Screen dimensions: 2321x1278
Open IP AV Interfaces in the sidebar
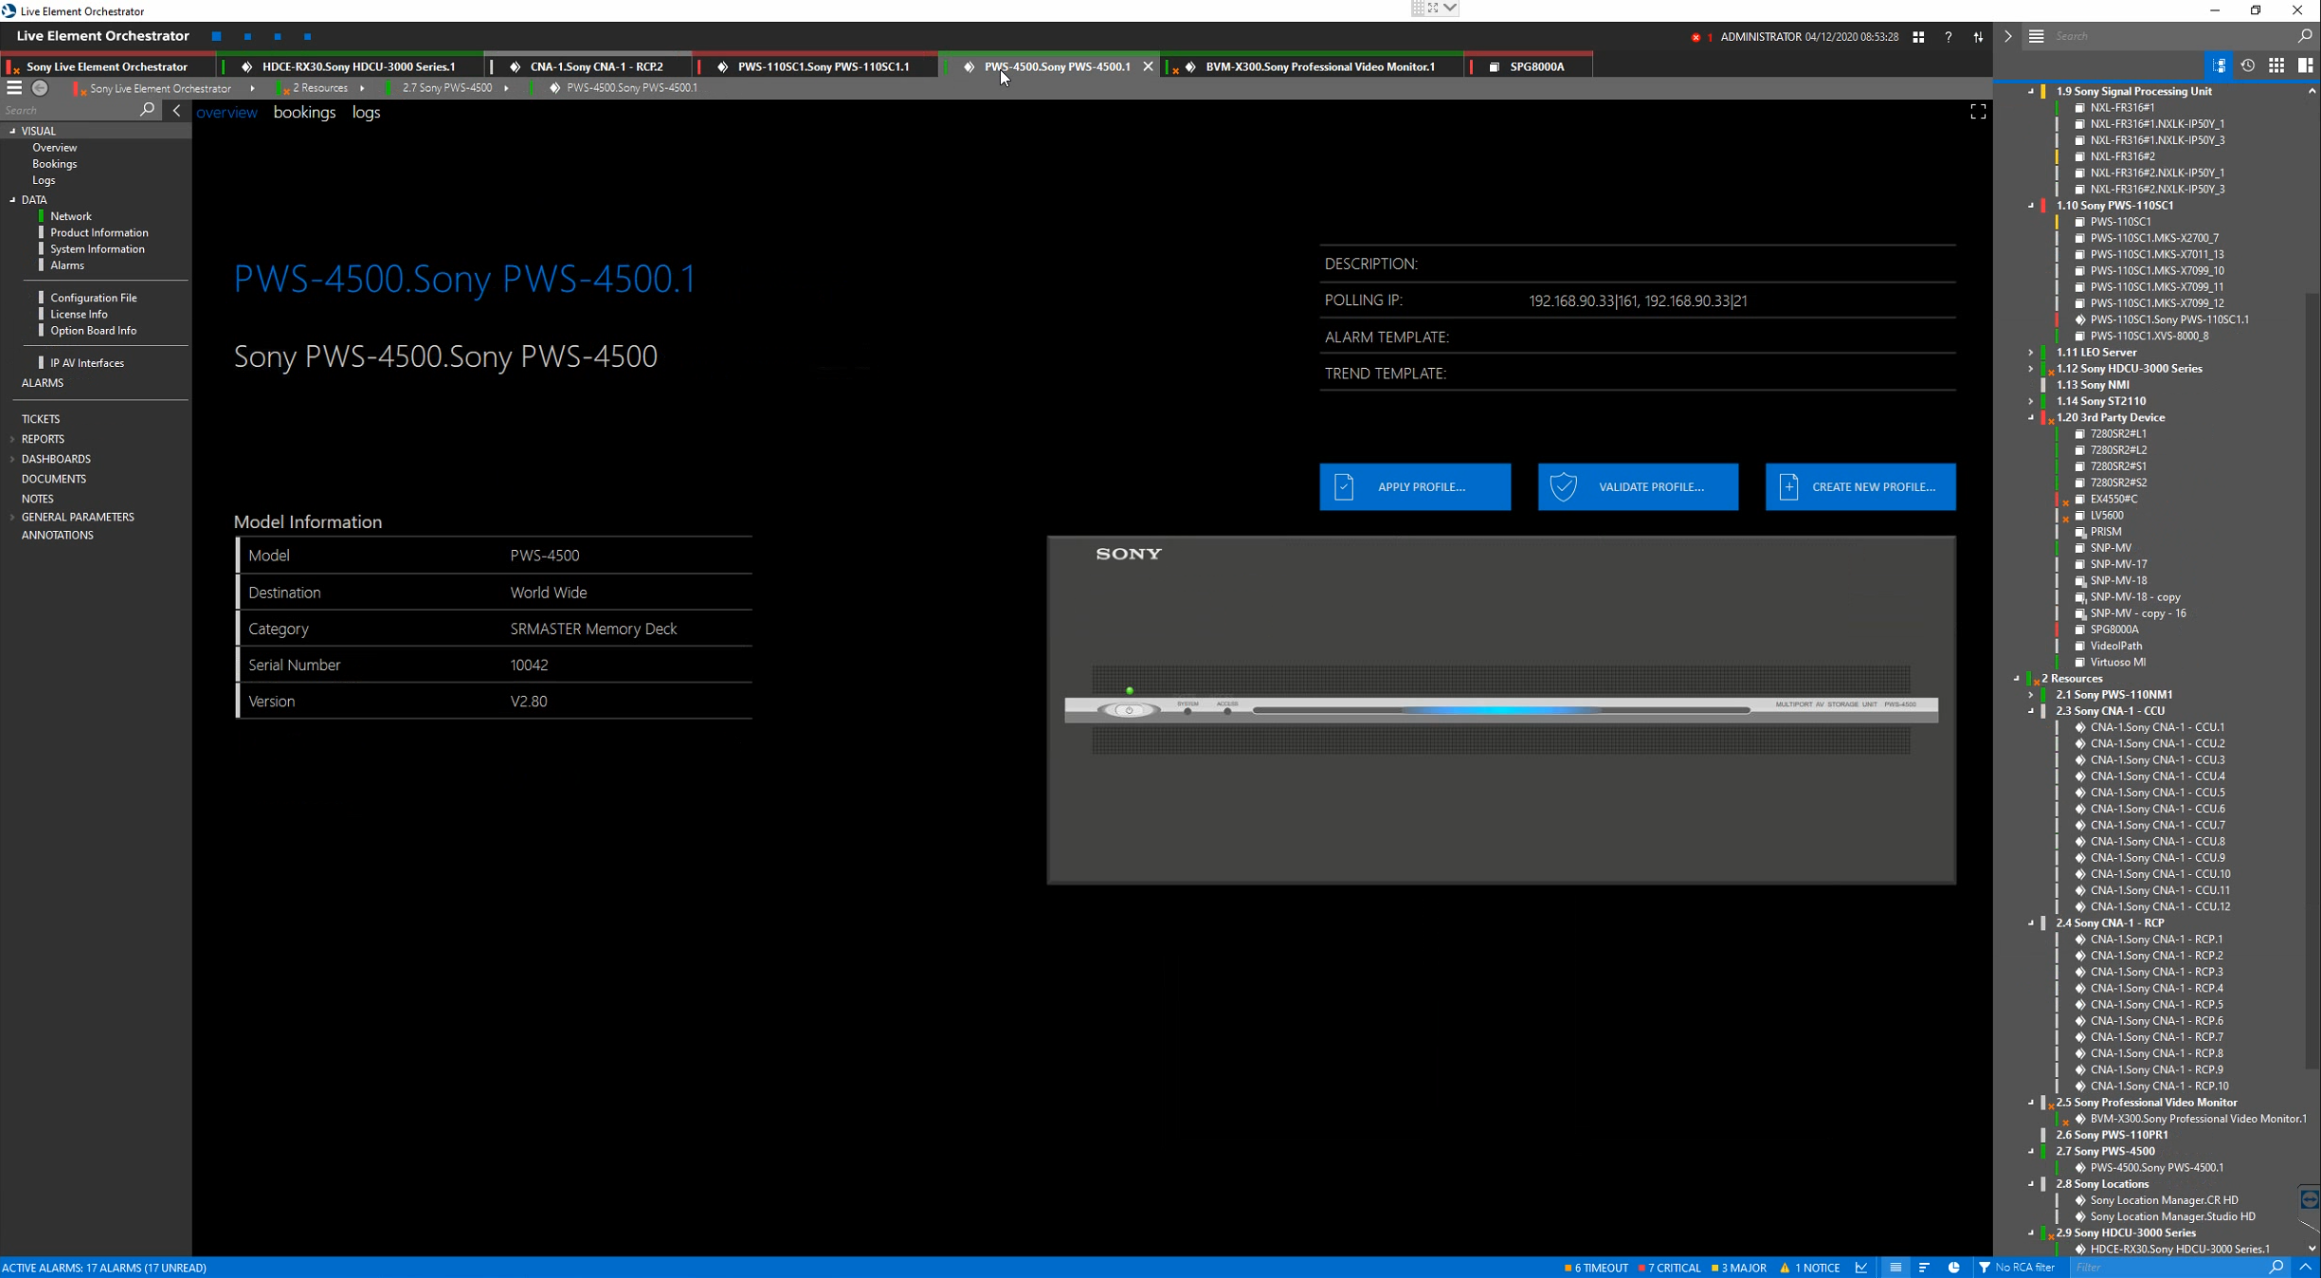pos(87,363)
